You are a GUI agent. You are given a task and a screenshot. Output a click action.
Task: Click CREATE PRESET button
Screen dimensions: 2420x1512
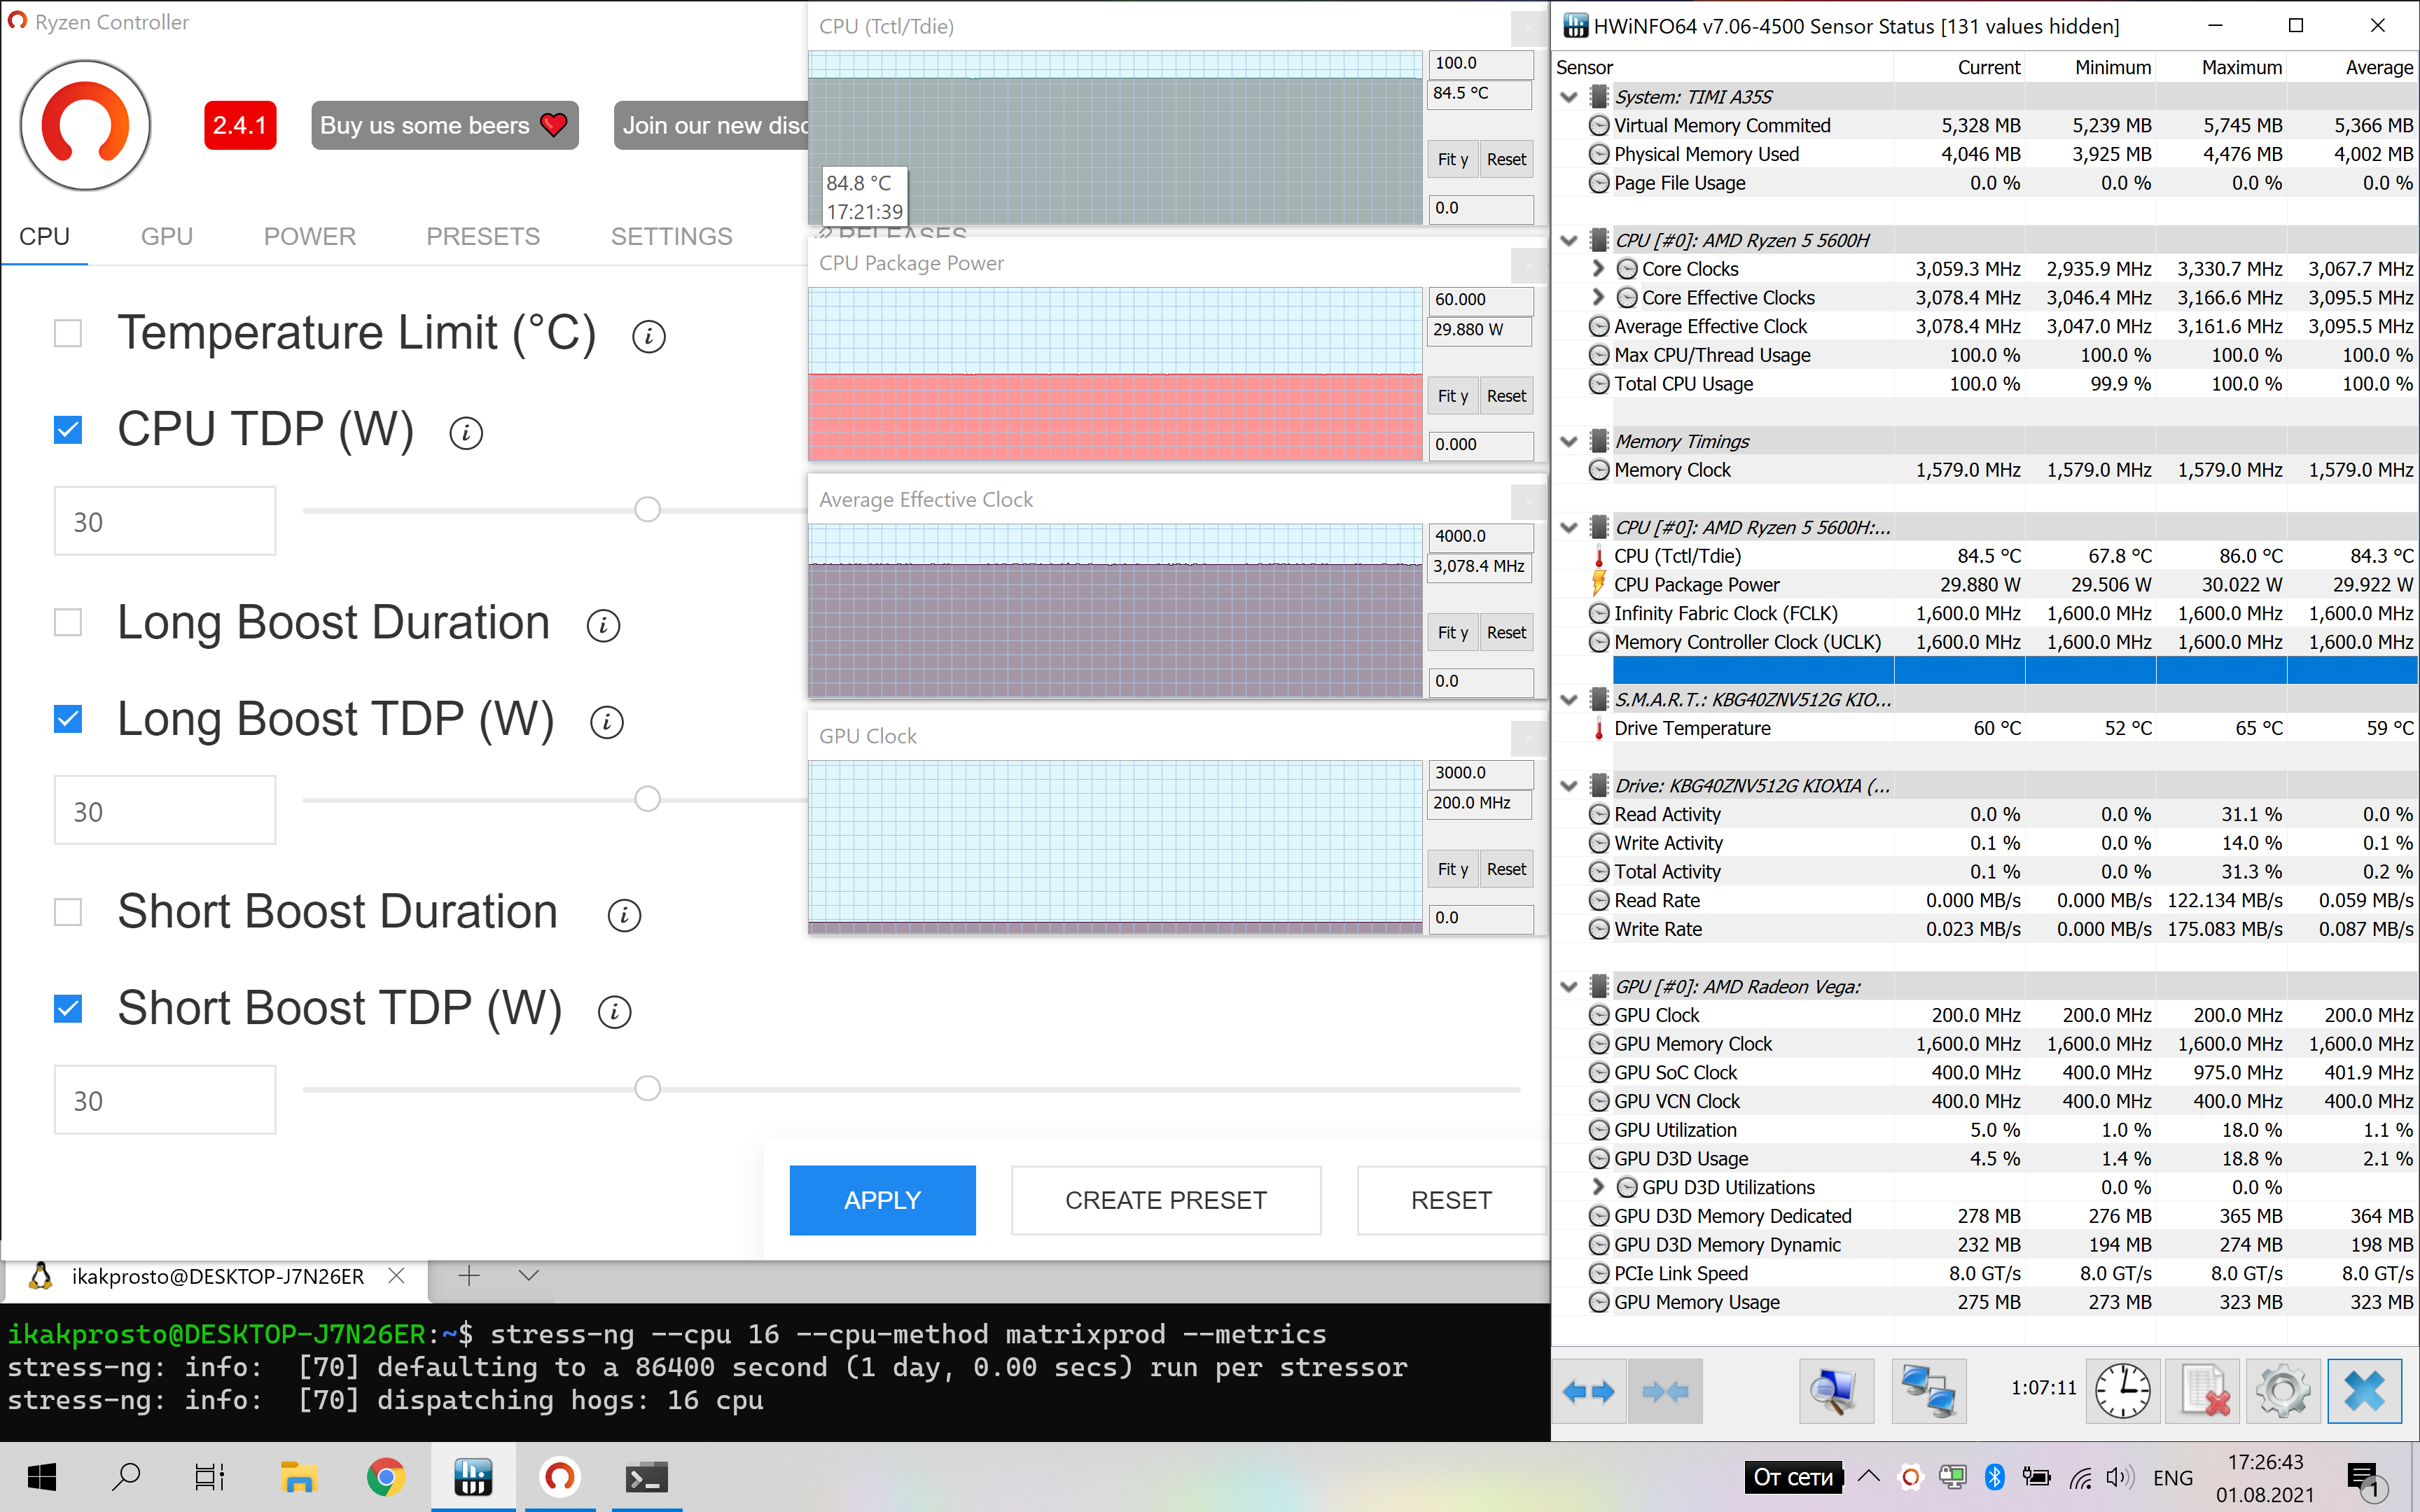(x=1166, y=1200)
